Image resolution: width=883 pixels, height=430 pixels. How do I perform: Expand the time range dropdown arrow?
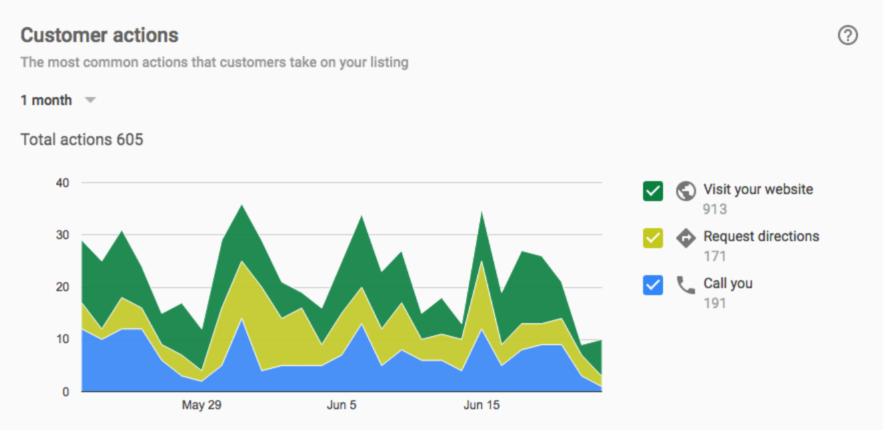click(90, 100)
